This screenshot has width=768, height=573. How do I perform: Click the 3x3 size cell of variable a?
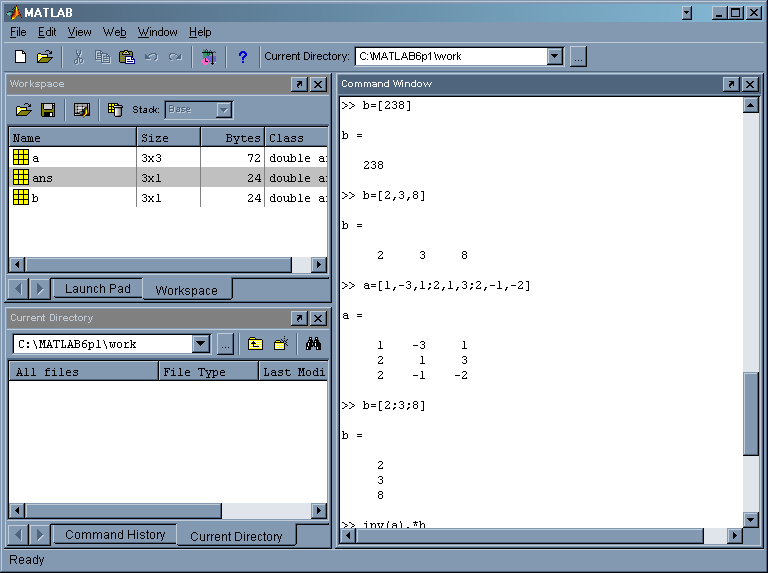coord(168,158)
